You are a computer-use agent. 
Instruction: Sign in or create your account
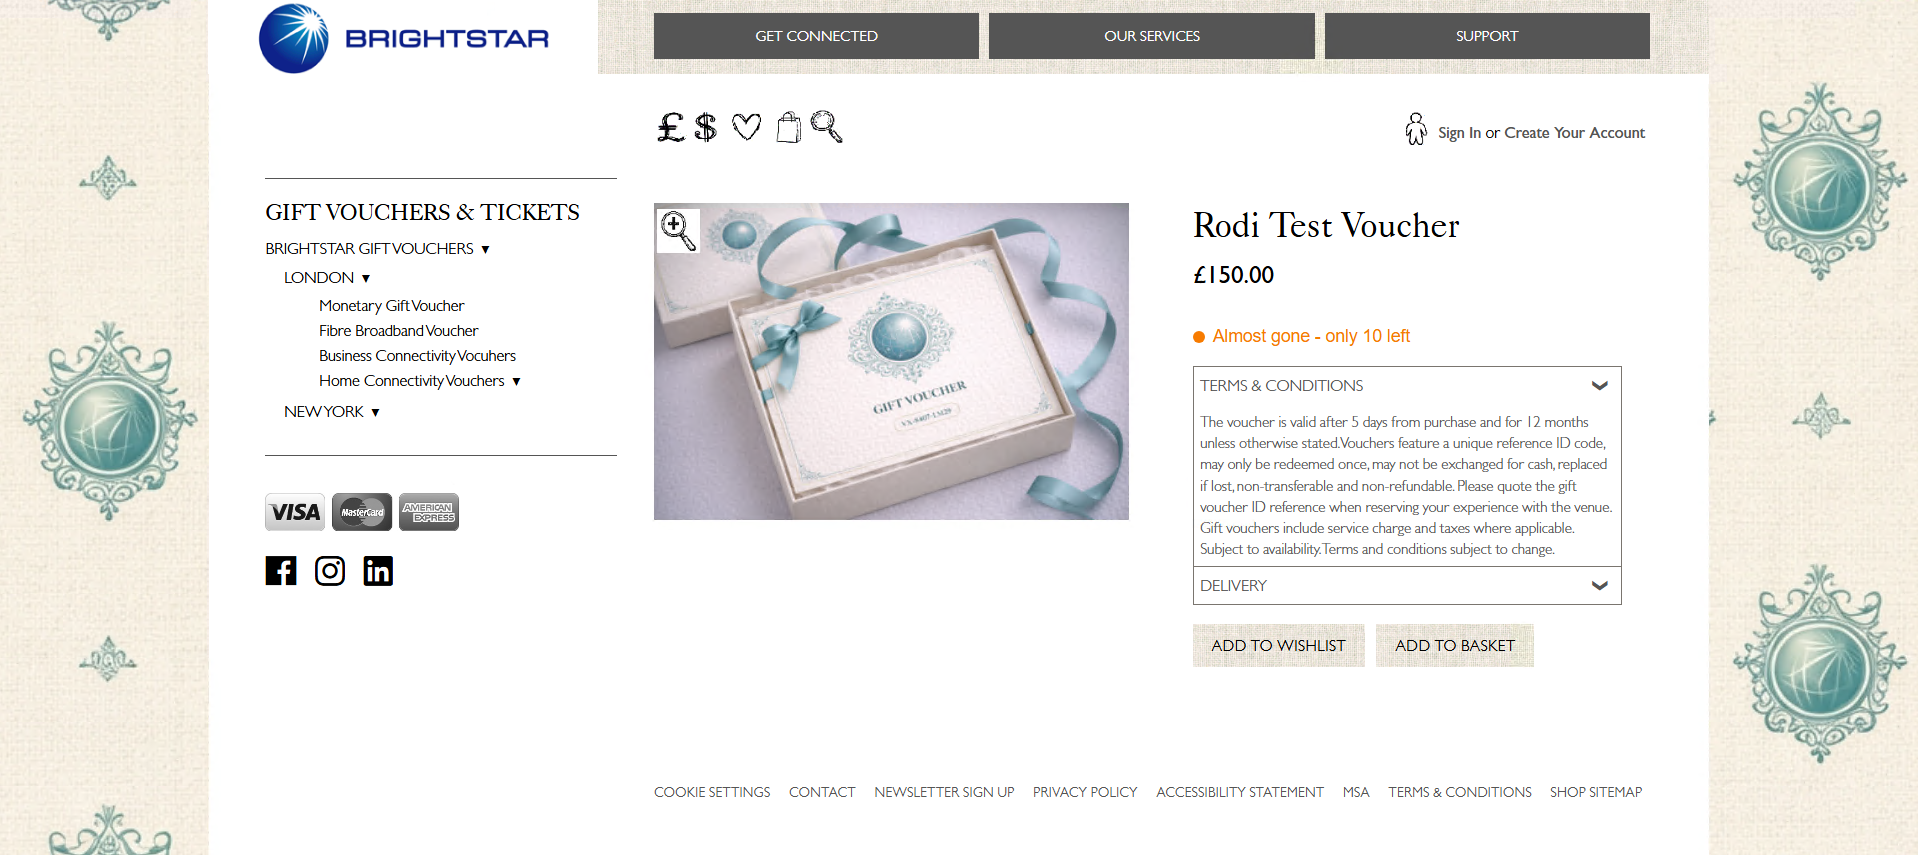coord(1541,133)
